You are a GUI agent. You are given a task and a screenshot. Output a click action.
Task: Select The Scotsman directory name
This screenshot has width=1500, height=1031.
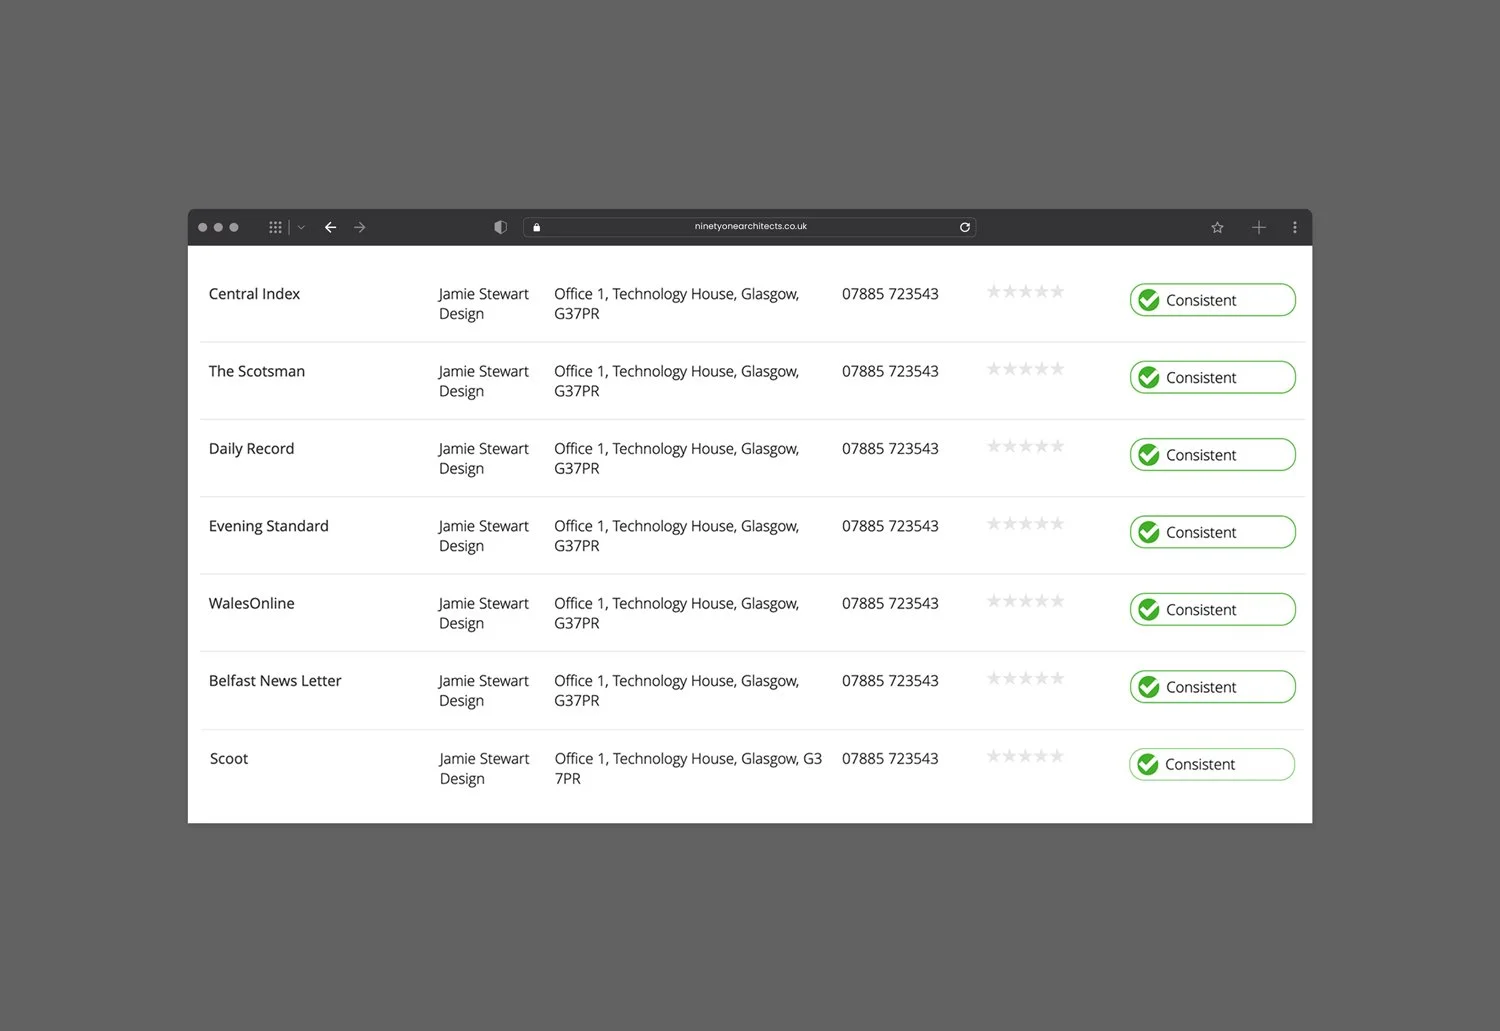pos(257,371)
